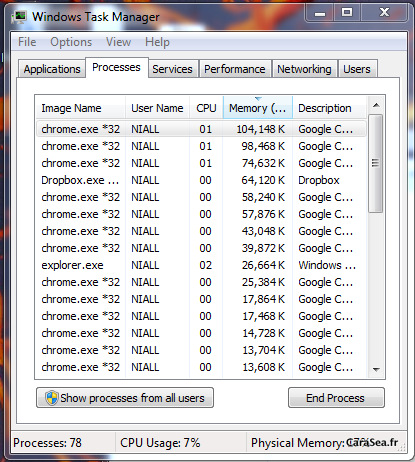
Task: Maximize the Task Manager window
Action: coord(347,13)
